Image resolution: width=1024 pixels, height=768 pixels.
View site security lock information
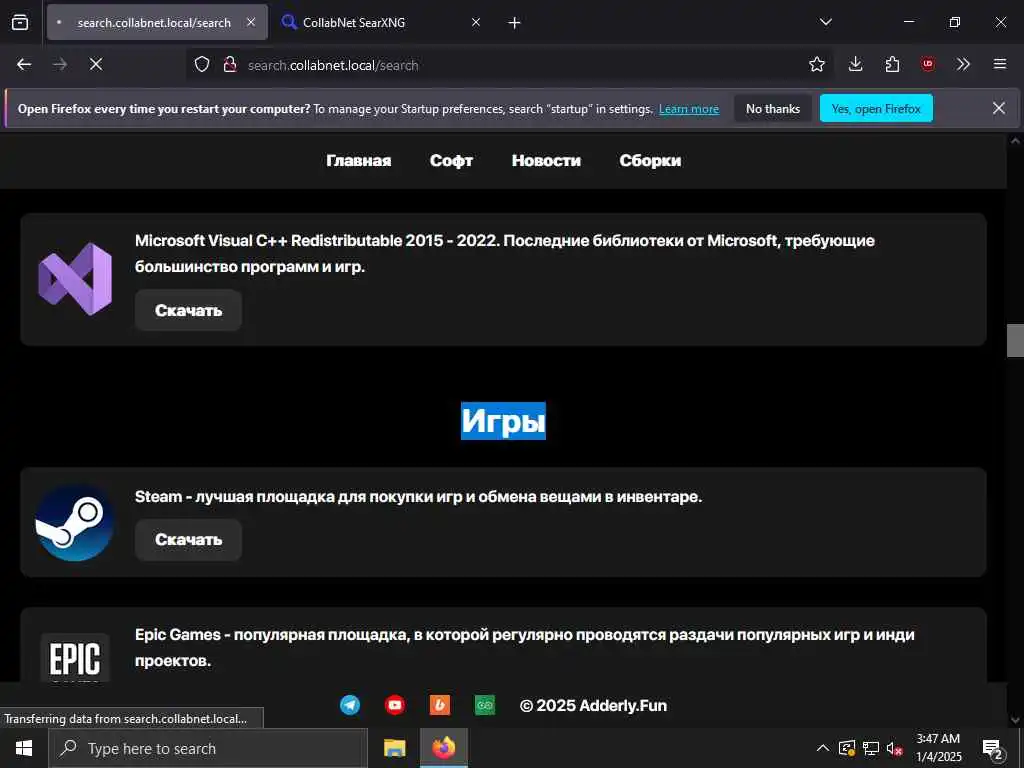pos(229,64)
